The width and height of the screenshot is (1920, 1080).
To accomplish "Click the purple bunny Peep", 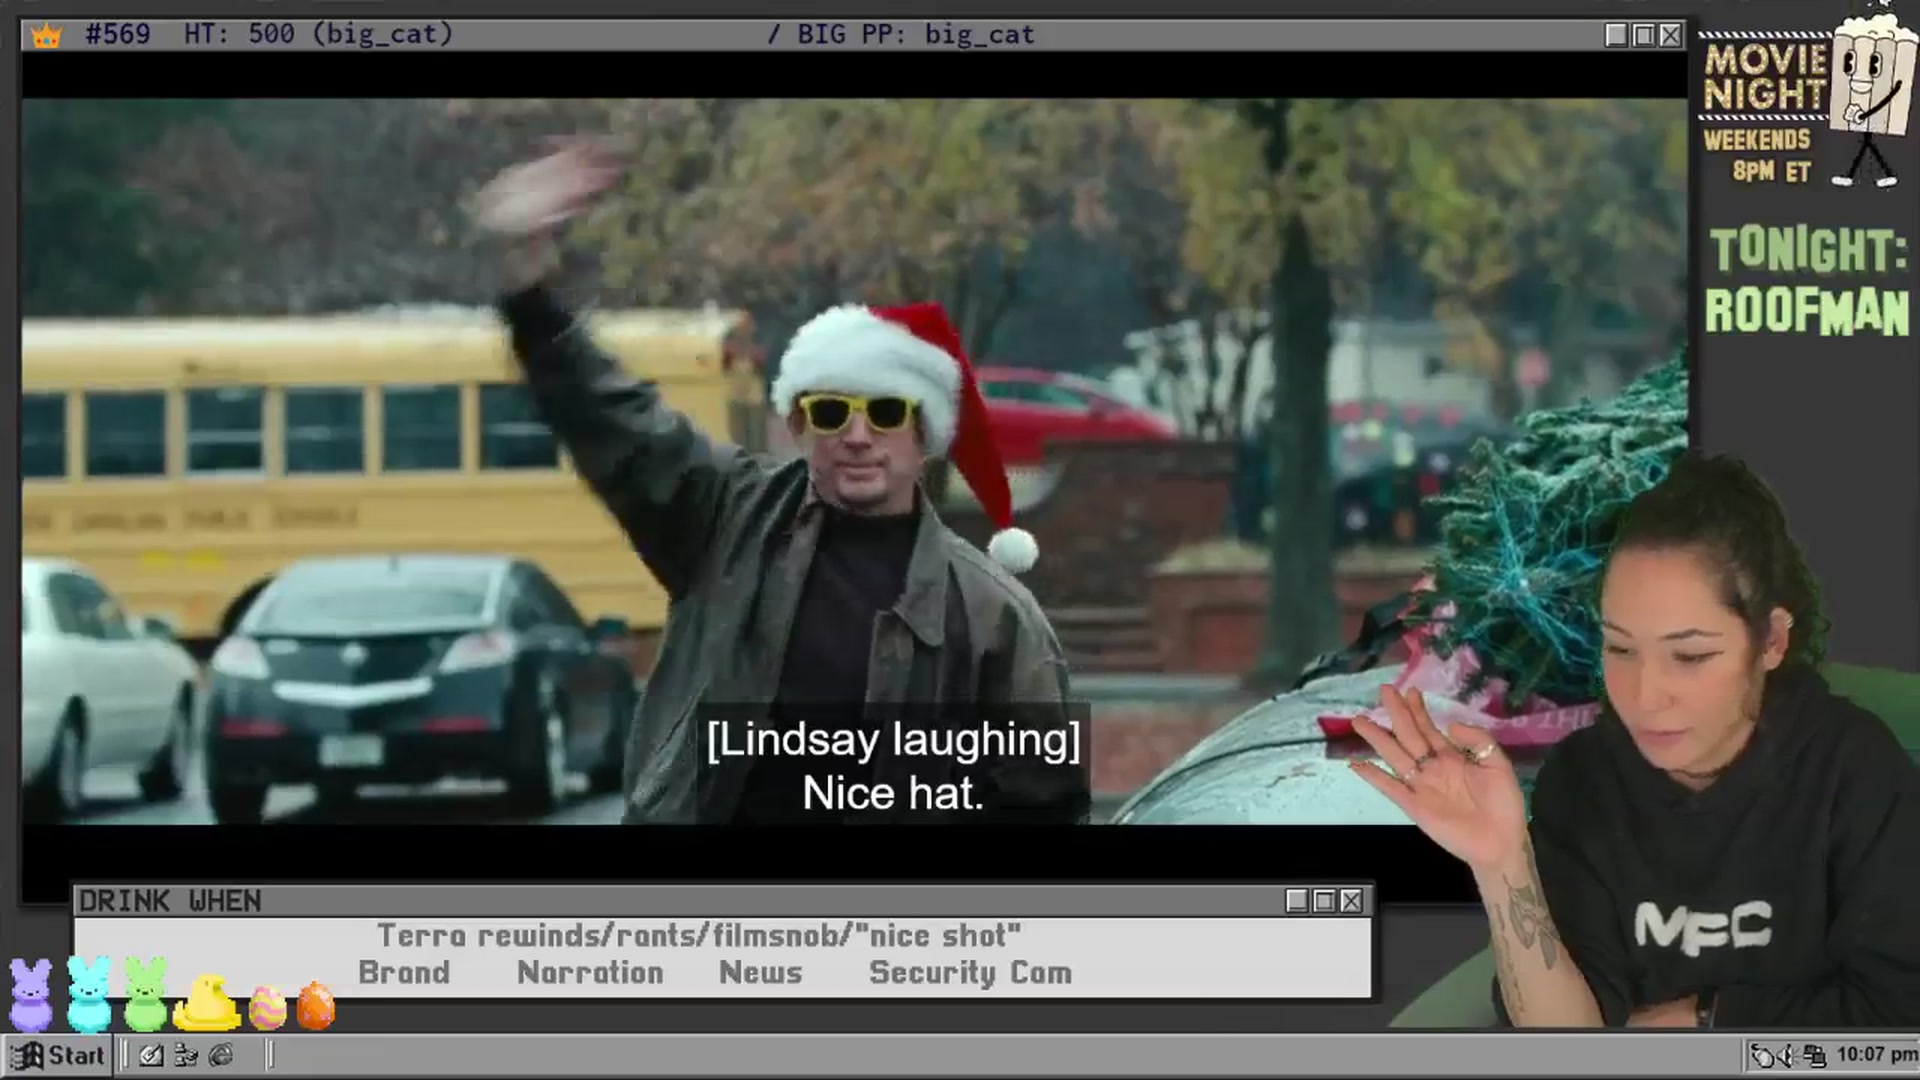I will tap(31, 994).
